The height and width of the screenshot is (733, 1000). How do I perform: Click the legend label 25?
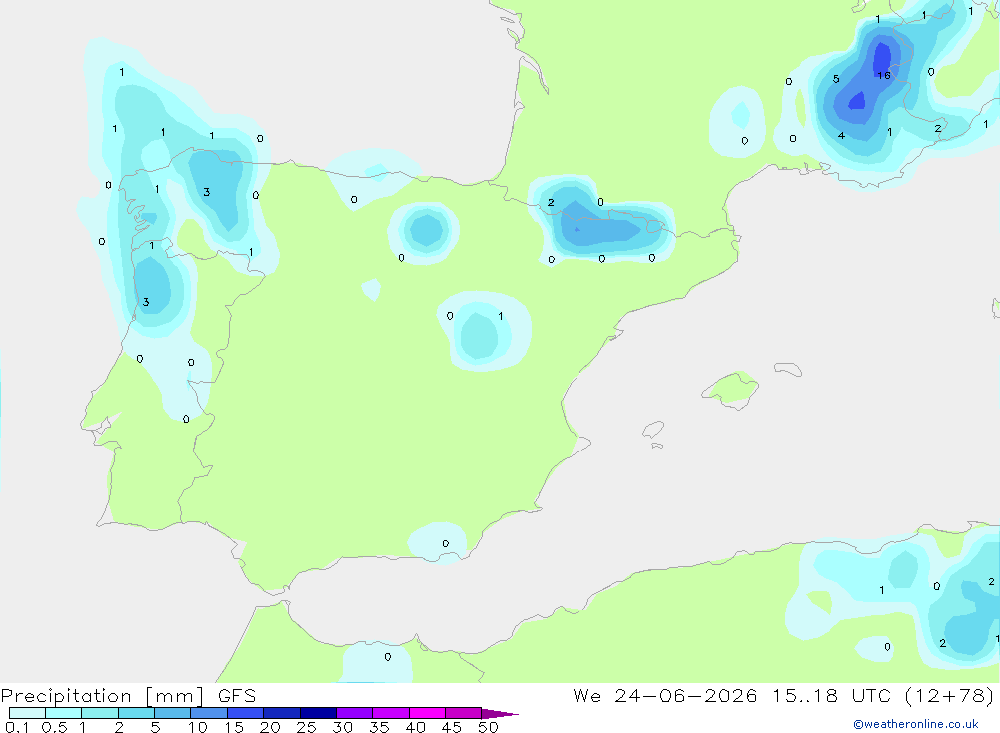pyautogui.click(x=306, y=727)
